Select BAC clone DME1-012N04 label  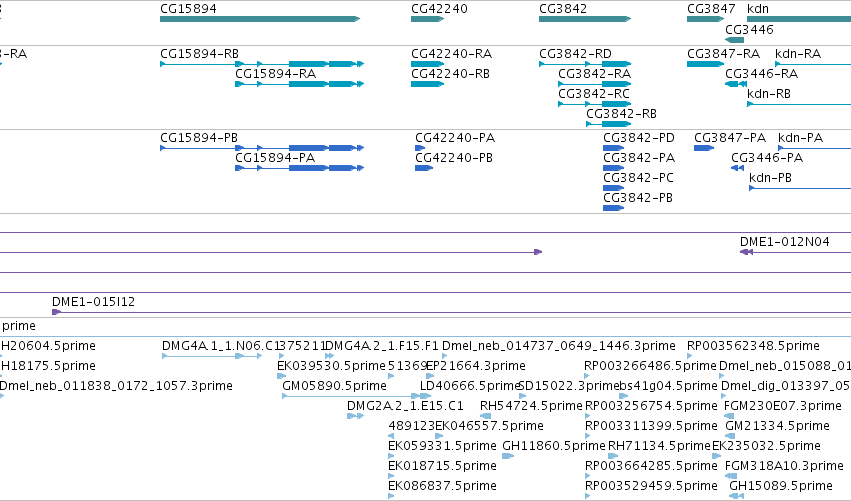[x=785, y=242]
